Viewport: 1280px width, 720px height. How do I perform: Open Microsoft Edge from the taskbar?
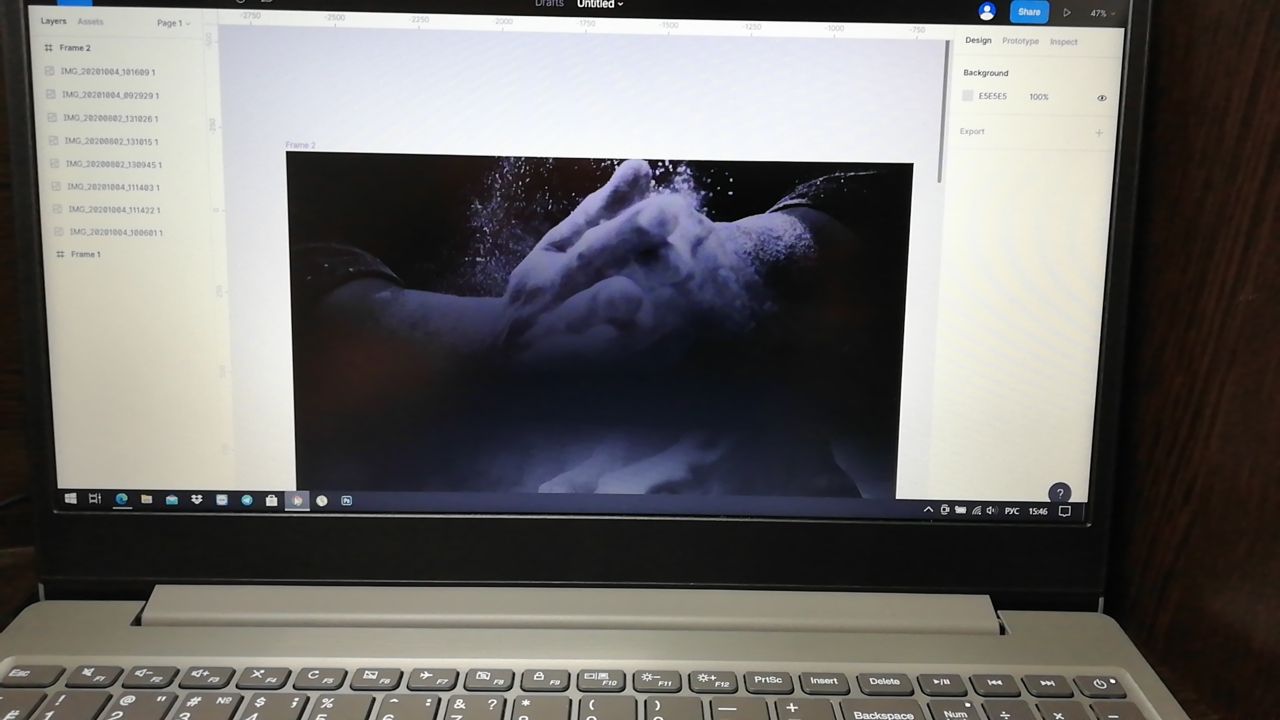coord(121,499)
